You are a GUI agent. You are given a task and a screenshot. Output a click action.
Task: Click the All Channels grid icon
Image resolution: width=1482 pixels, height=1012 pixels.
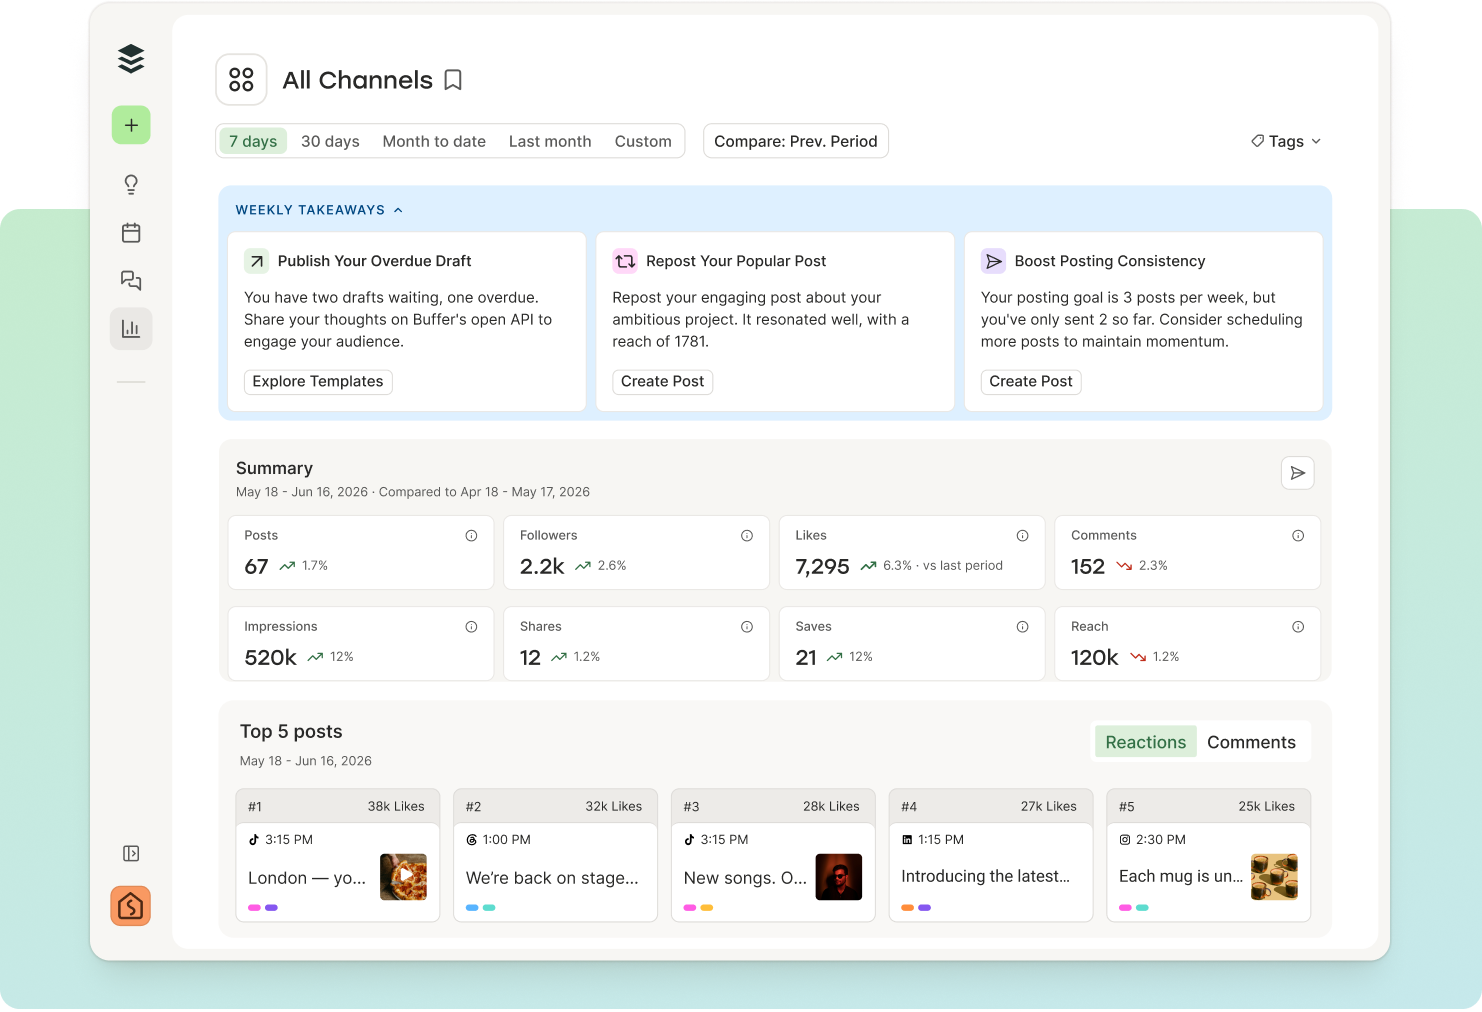[x=241, y=80]
